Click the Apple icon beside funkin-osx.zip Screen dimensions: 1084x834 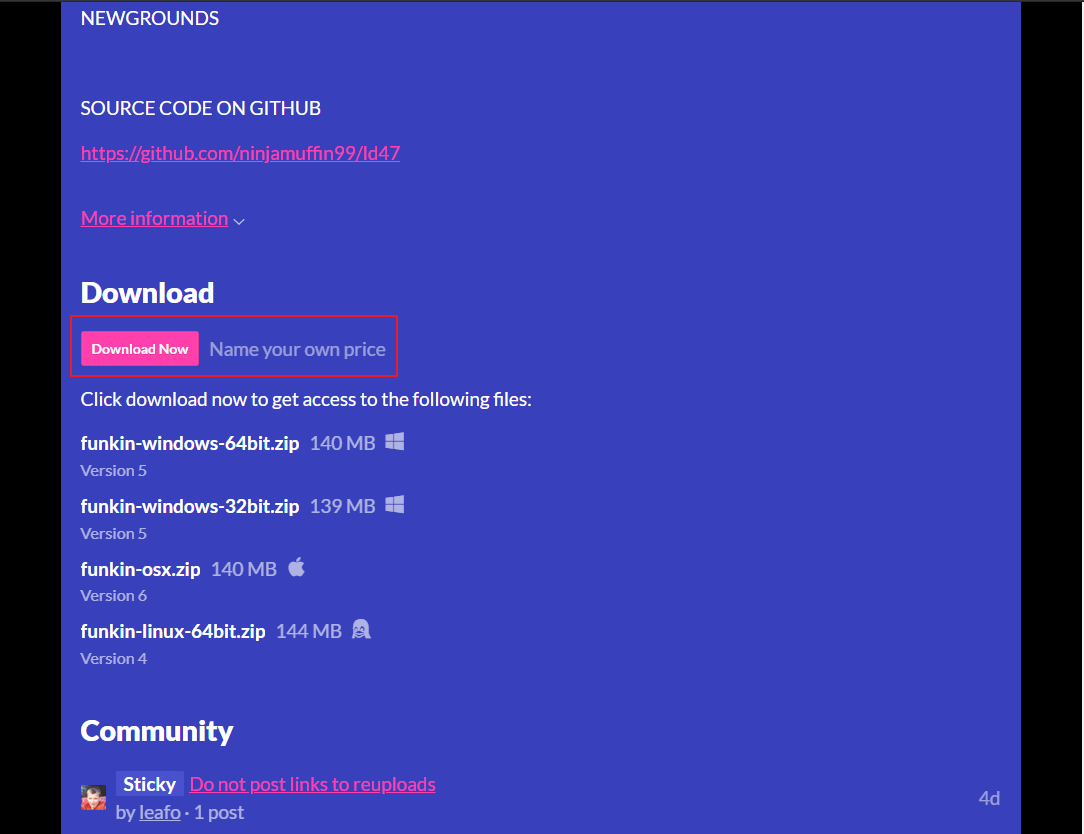click(x=297, y=567)
